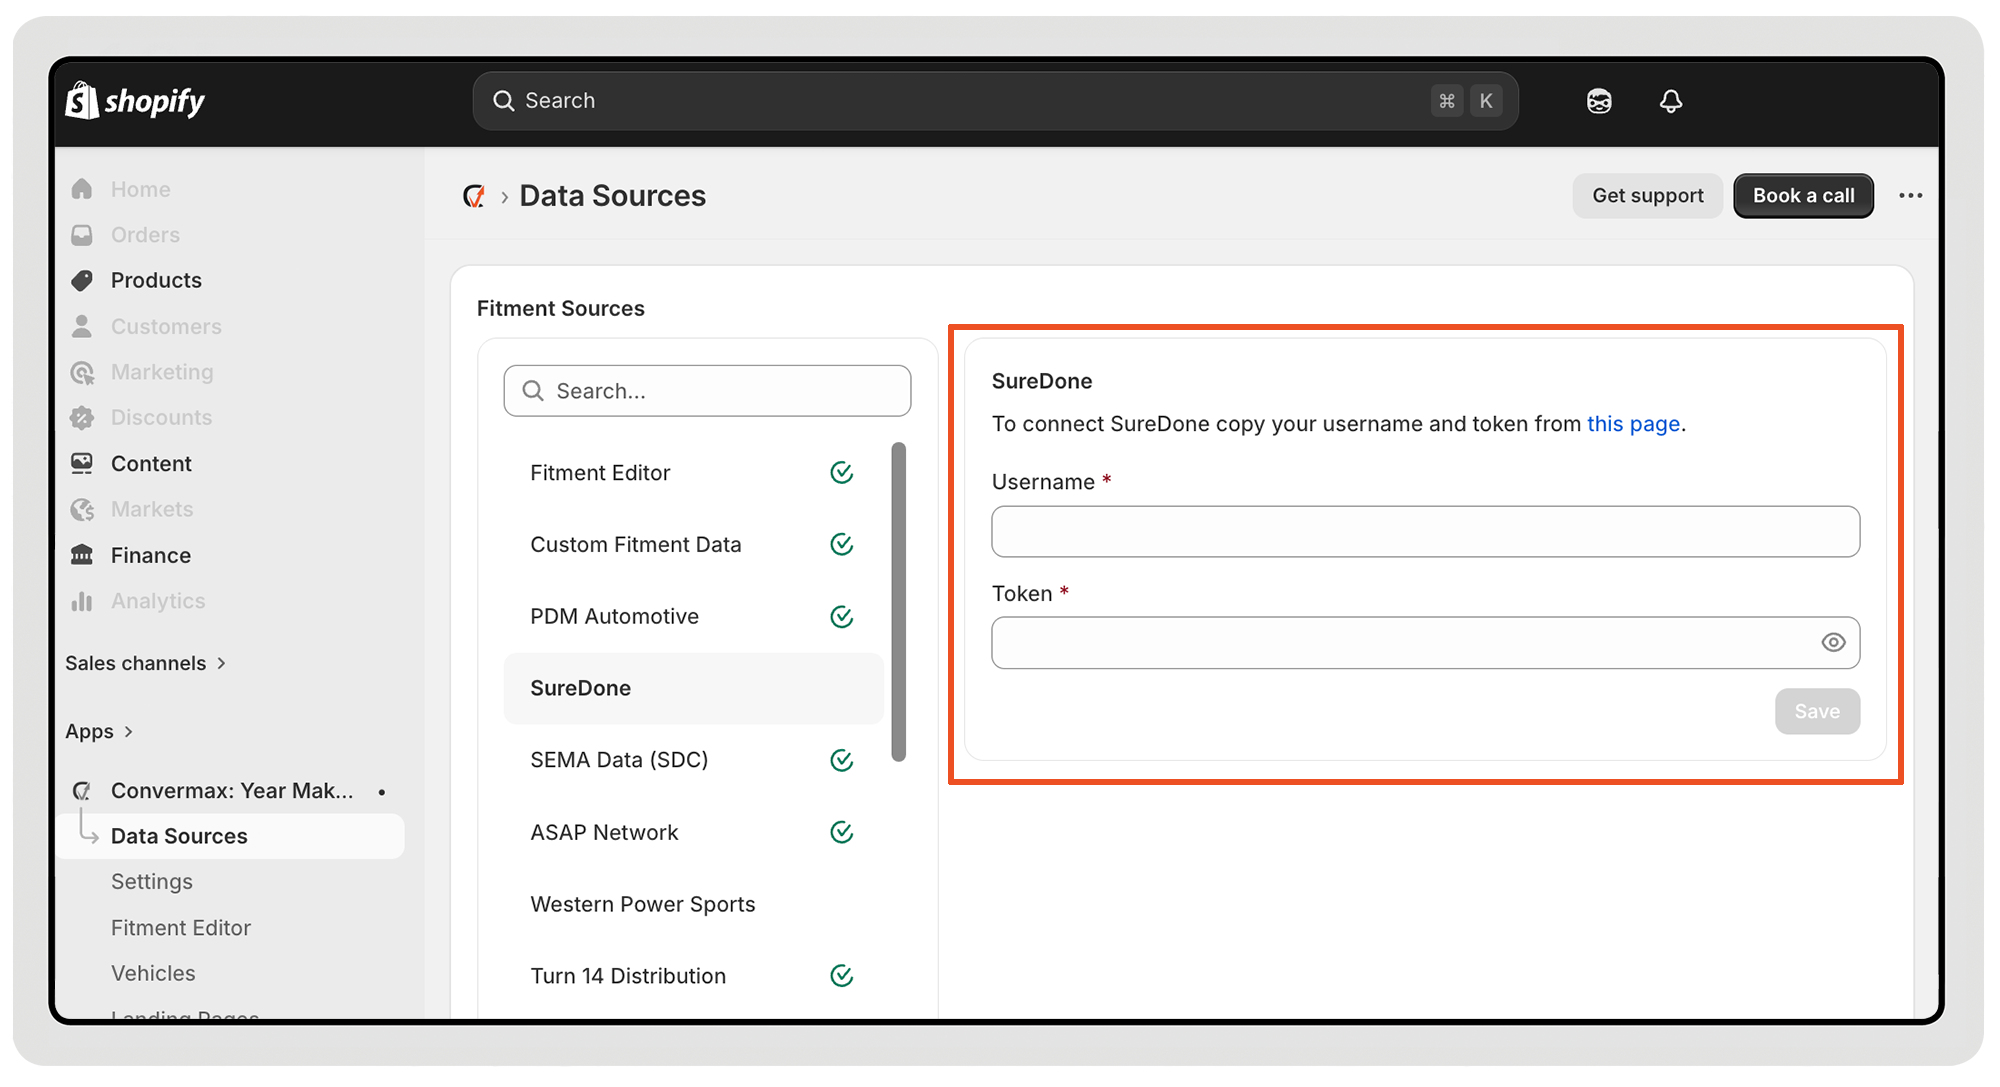Select PDM Automotive source
The image size is (2000, 1087).
point(614,616)
